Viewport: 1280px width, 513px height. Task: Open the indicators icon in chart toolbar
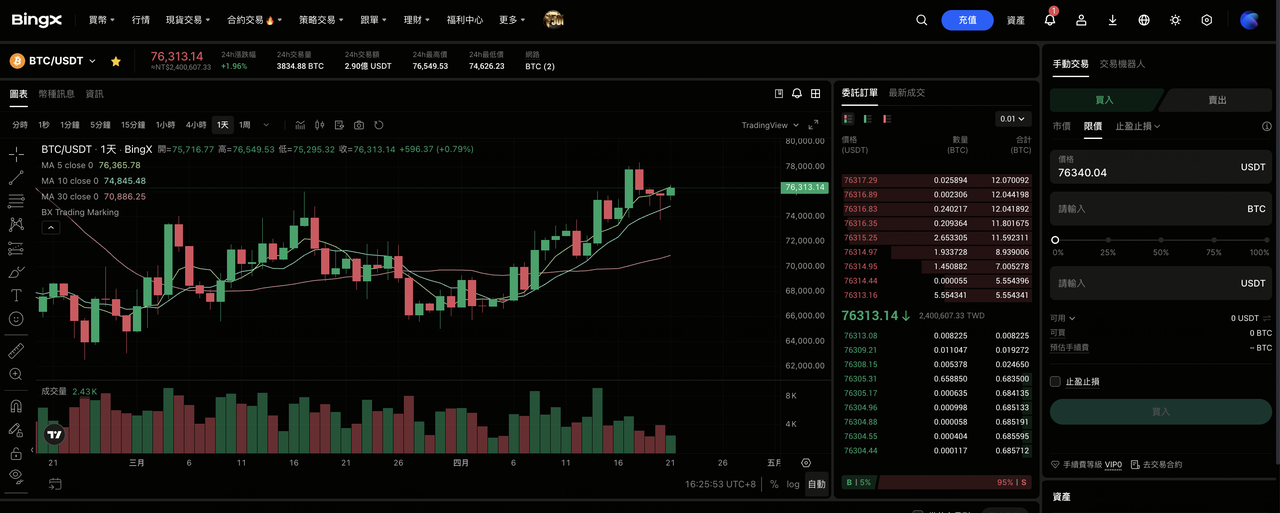[300, 125]
